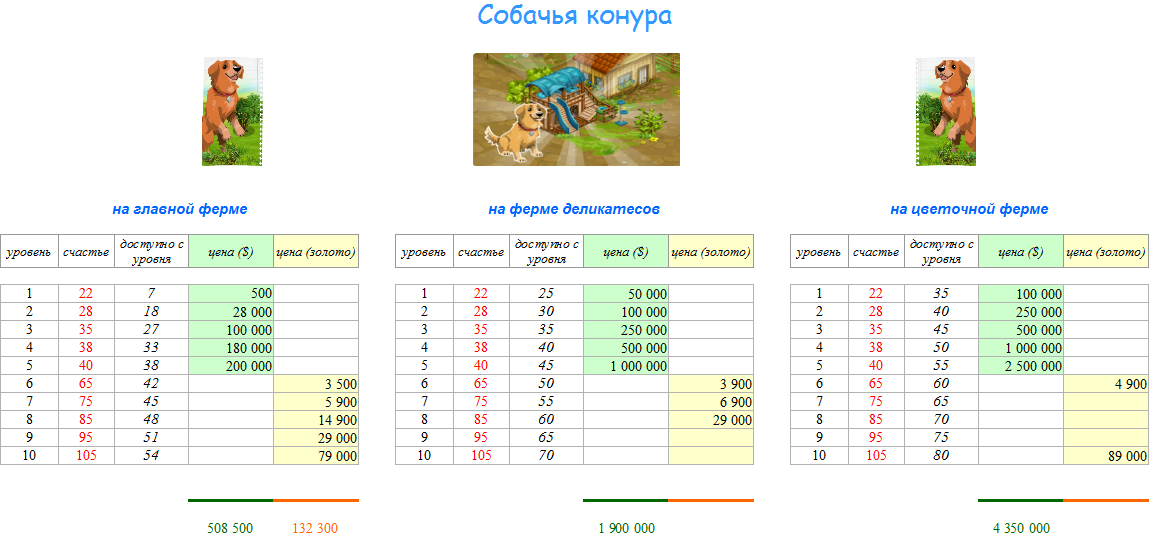Viewport: 1154px width, 549px height.
Task: Select level number '6' in flower farm table
Action: coord(819,383)
